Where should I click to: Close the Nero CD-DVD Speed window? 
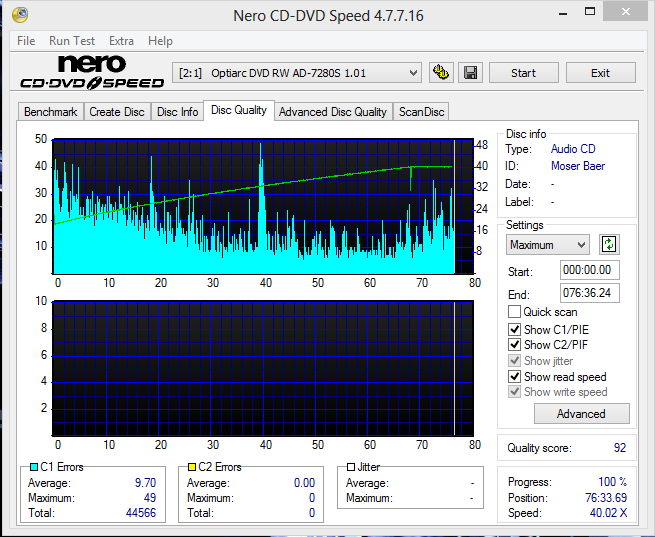pos(626,12)
